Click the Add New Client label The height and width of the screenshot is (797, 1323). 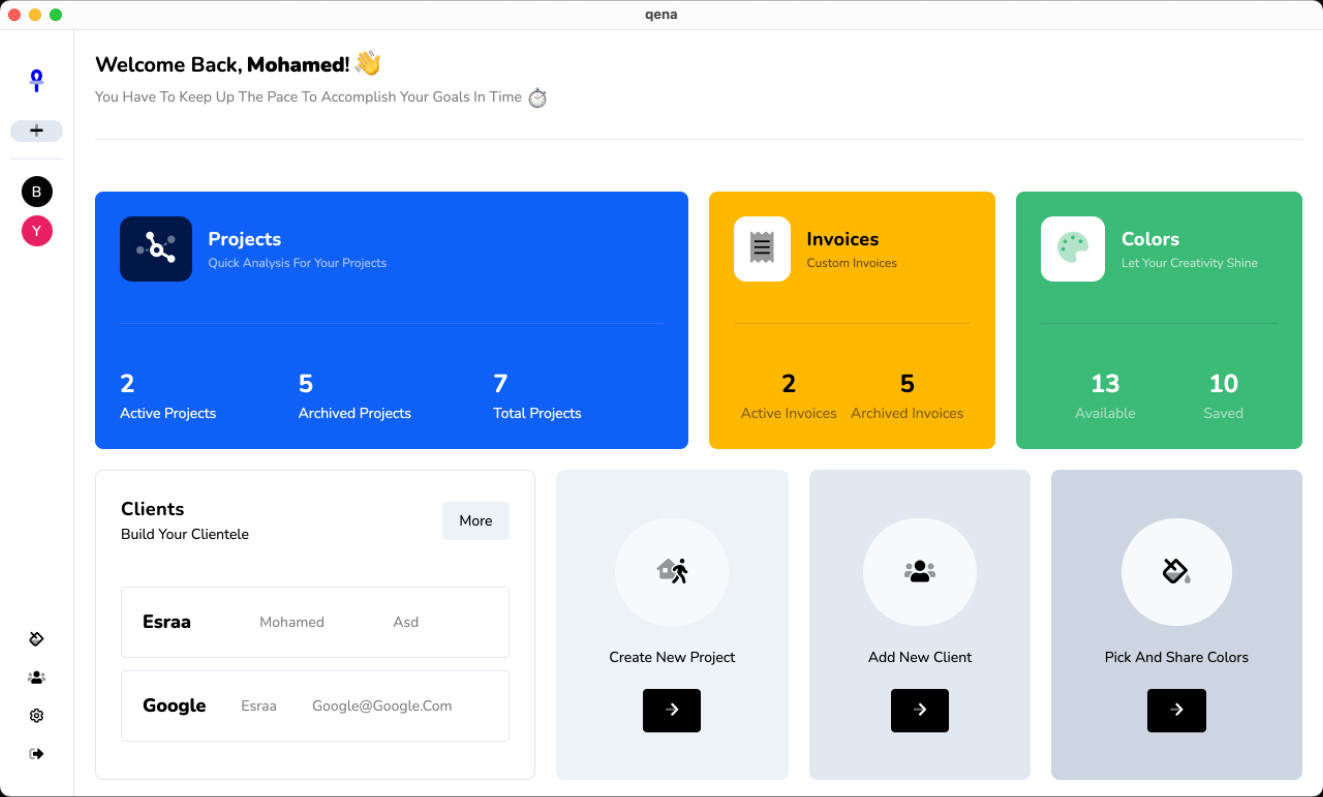coord(920,657)
